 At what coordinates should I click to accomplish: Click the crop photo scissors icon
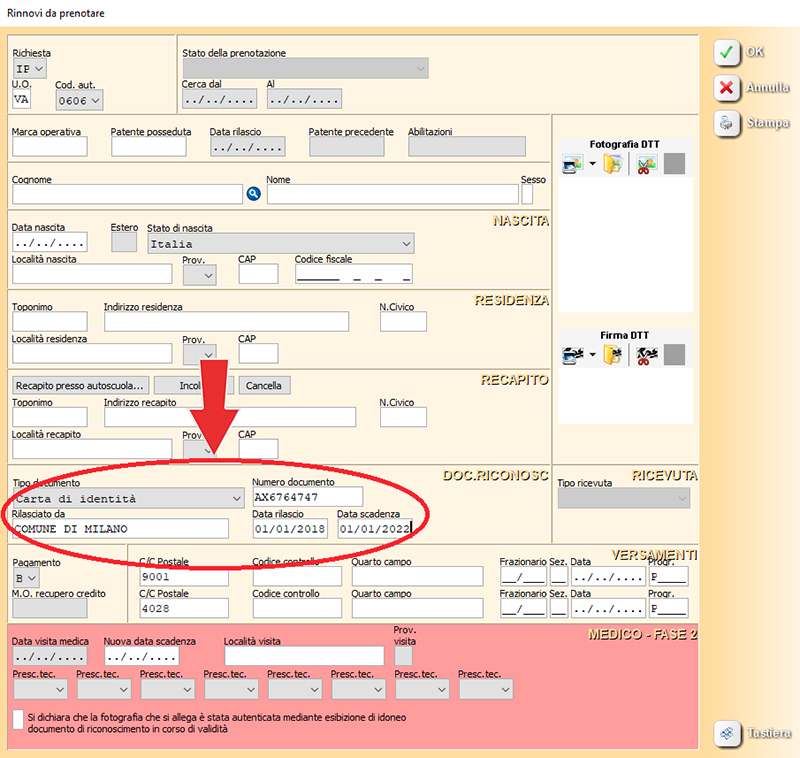point(646,165)
